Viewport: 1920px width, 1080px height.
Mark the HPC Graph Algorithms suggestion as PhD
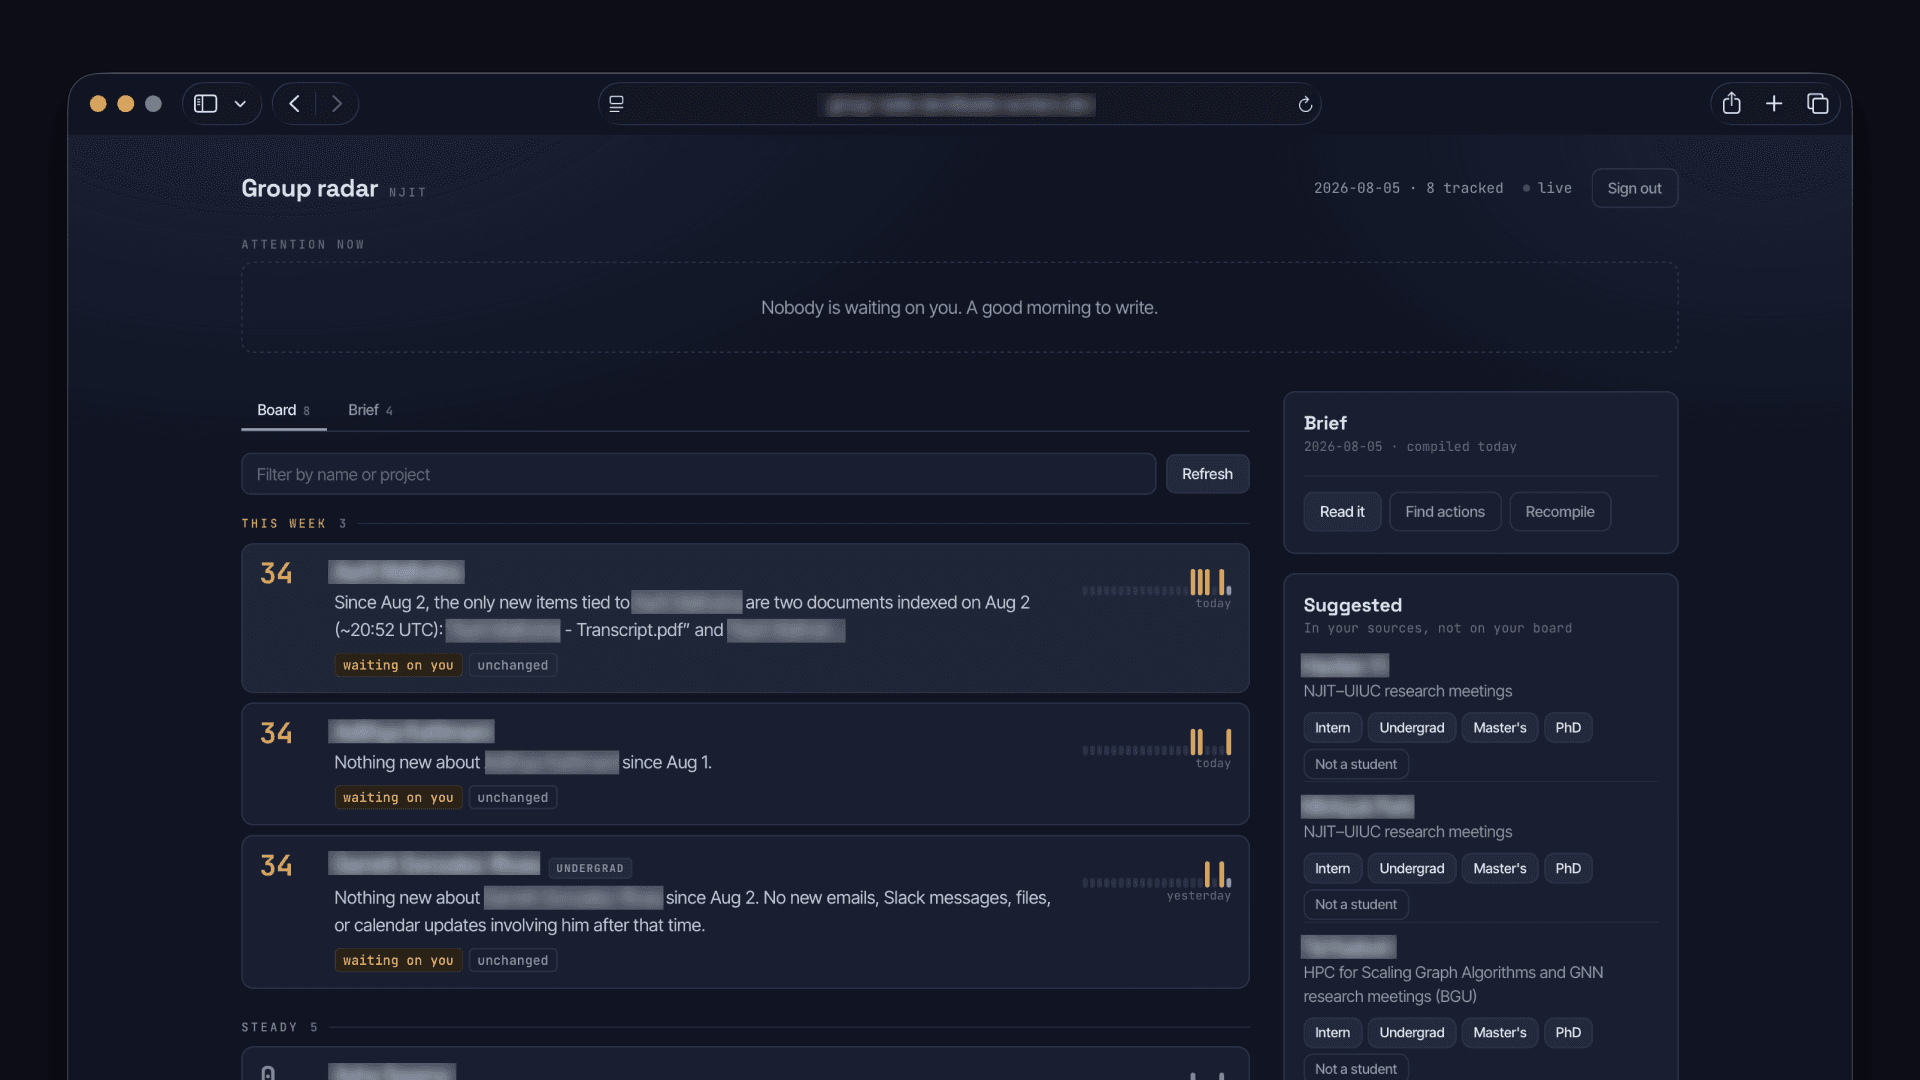point(1568,1033)
